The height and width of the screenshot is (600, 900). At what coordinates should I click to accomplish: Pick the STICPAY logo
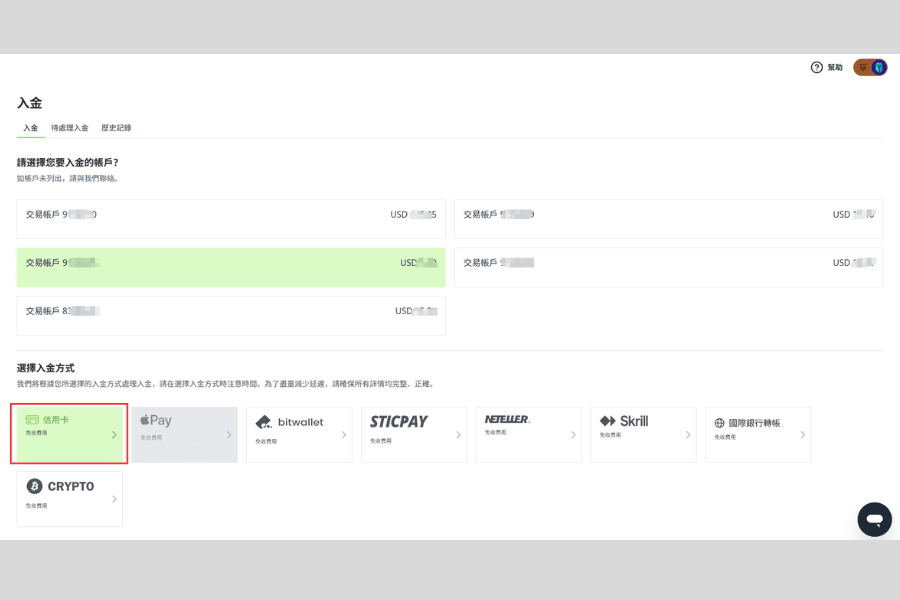coord(398,422)
